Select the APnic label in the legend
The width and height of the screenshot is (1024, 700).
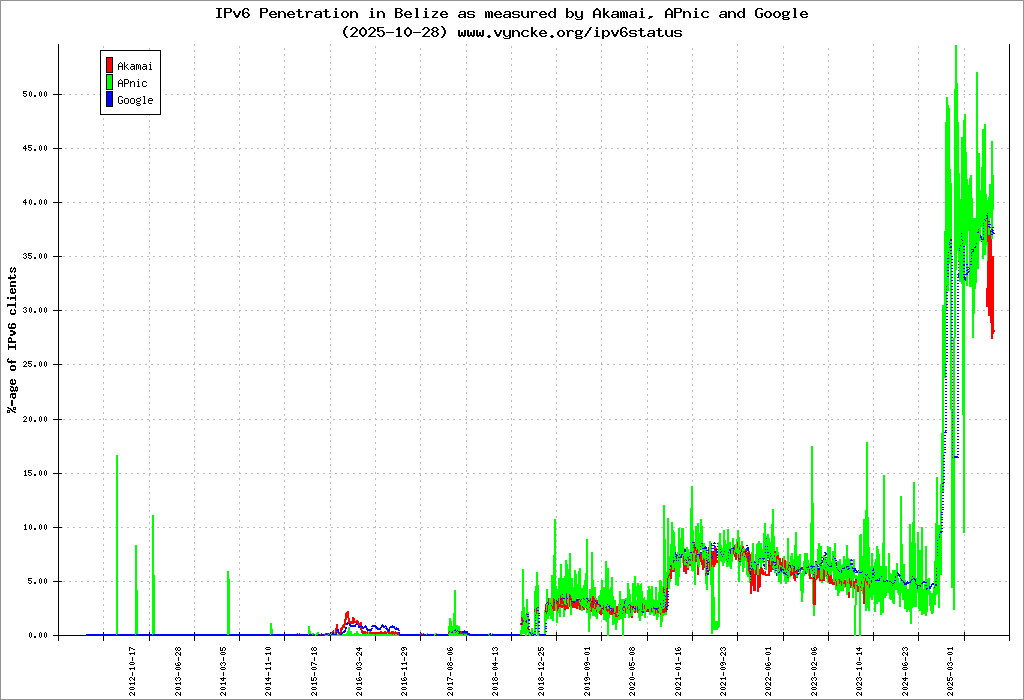pyautogui.click(x=132, y=84)
